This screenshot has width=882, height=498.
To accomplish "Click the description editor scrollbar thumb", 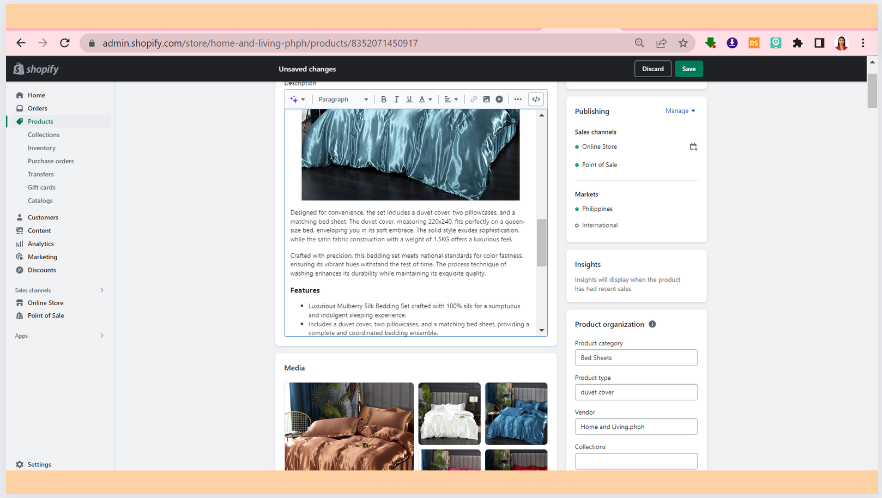I will point(542,242).
